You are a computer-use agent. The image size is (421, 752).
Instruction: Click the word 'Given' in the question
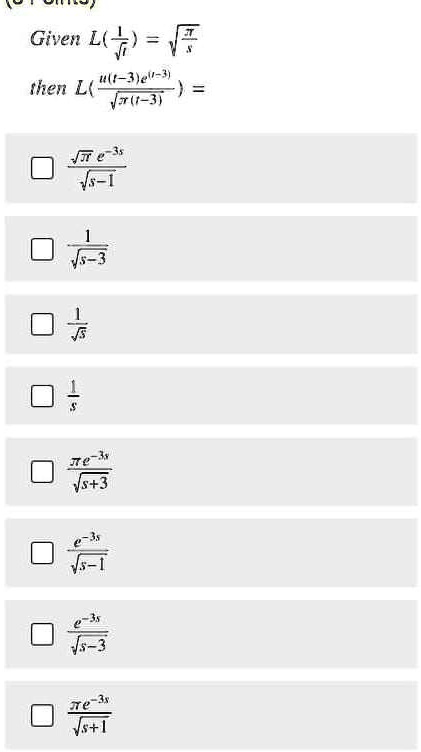click(x=55, y=38)
